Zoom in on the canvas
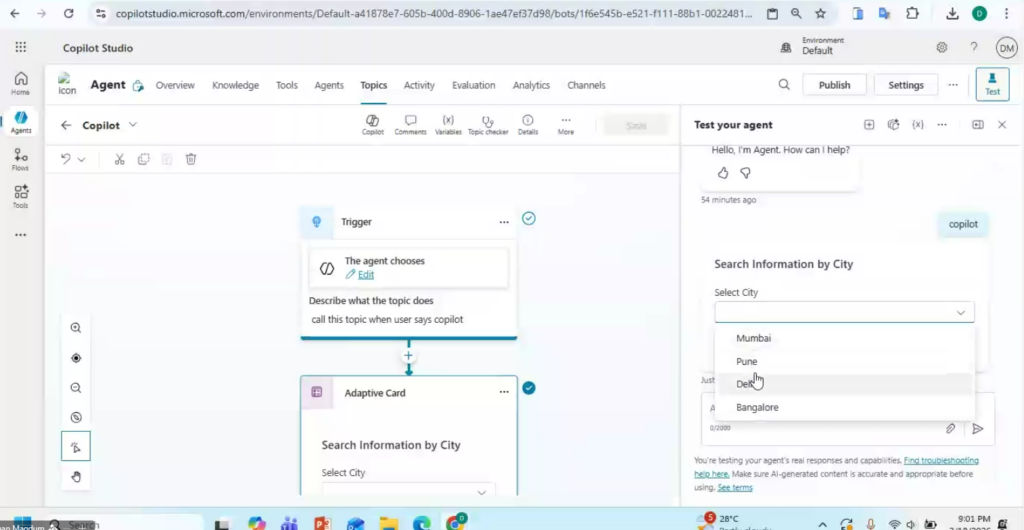 [76, 328]
